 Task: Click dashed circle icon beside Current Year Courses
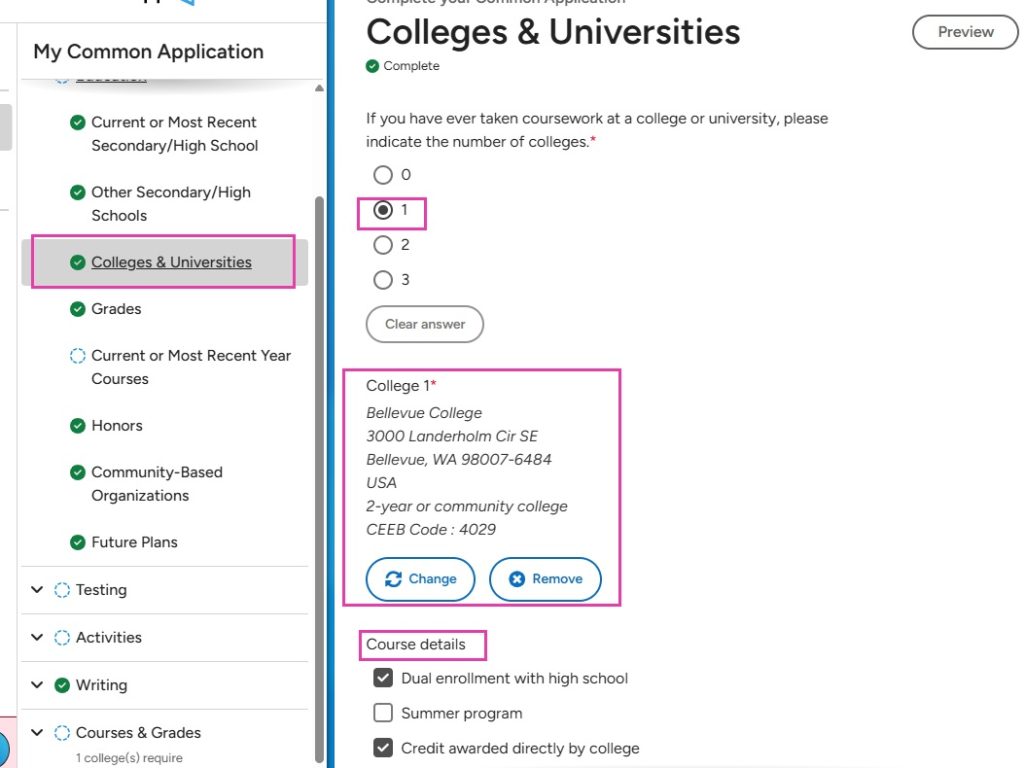[x=77, y=356]
